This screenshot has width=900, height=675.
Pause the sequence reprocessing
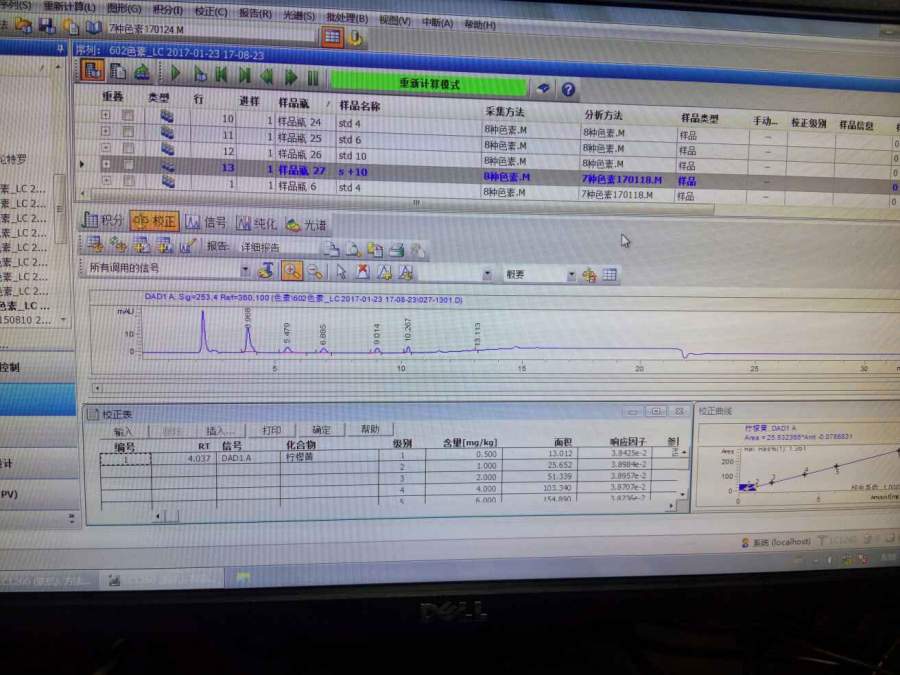(x=313, y=77)
